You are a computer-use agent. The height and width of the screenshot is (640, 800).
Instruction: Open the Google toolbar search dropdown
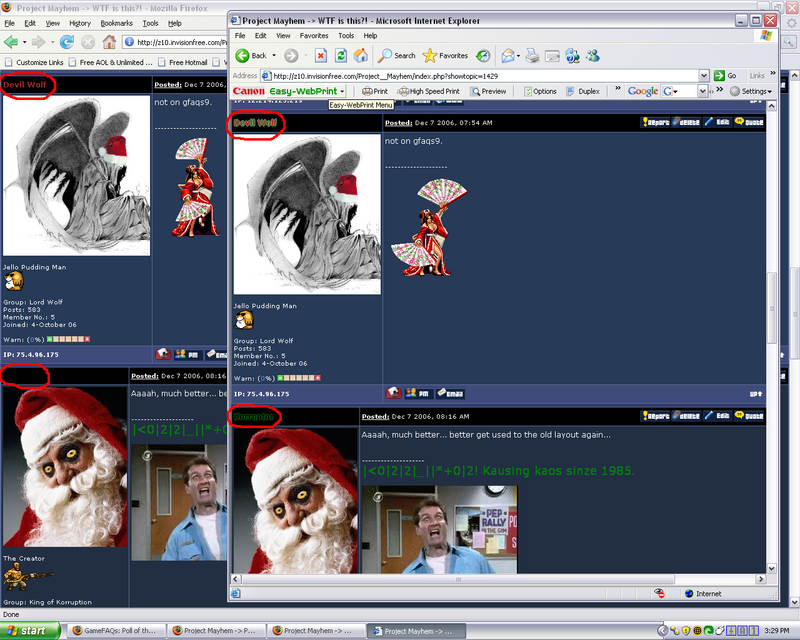pos(703,91)
